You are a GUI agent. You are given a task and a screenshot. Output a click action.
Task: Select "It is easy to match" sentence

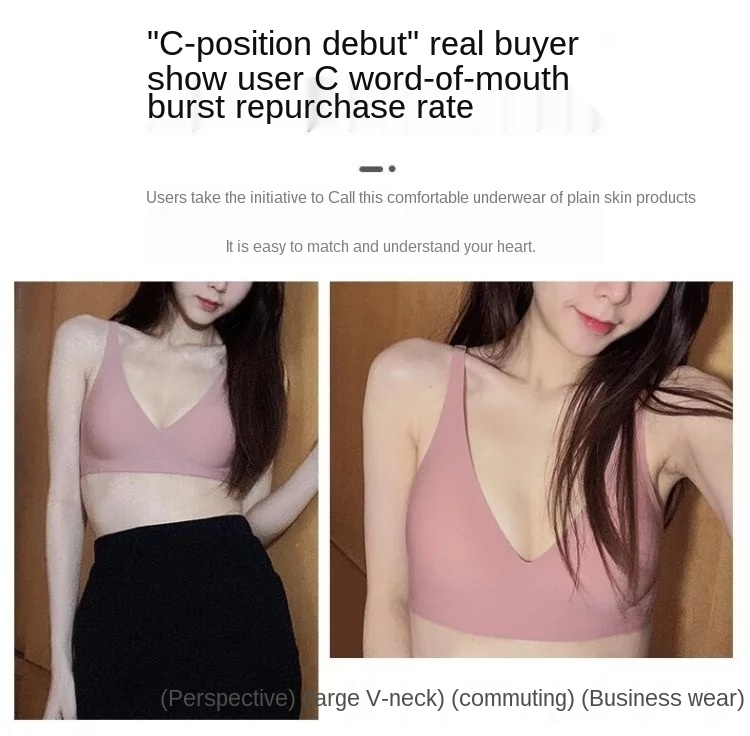point(287,247)
